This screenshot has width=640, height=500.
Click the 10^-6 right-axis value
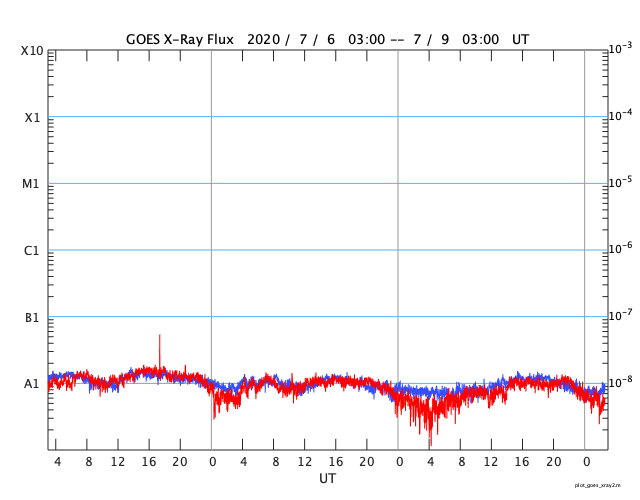tap(621, 248)
